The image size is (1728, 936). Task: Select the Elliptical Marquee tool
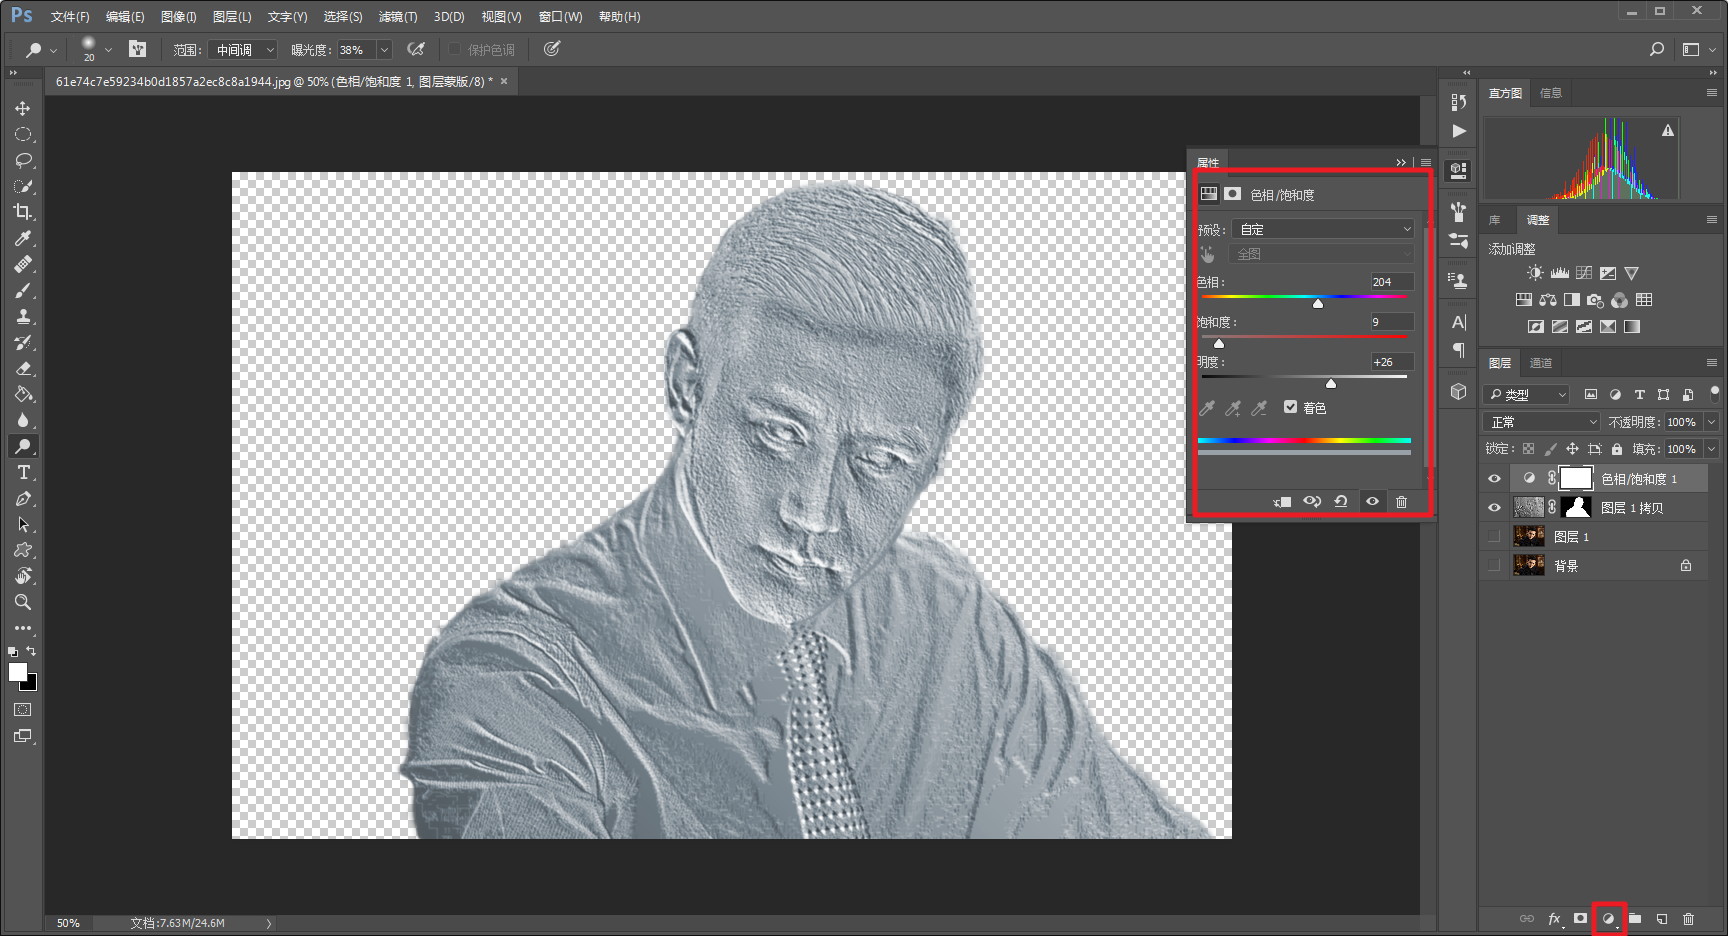(23, 134)
